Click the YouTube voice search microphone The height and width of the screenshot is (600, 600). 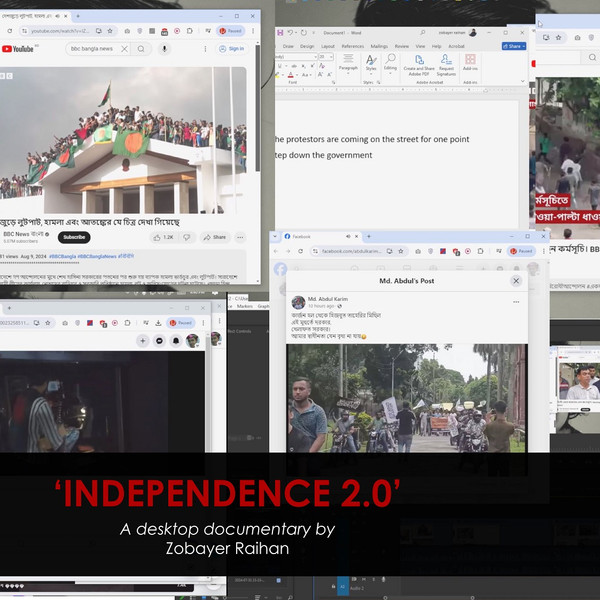[x=165, y=48]
